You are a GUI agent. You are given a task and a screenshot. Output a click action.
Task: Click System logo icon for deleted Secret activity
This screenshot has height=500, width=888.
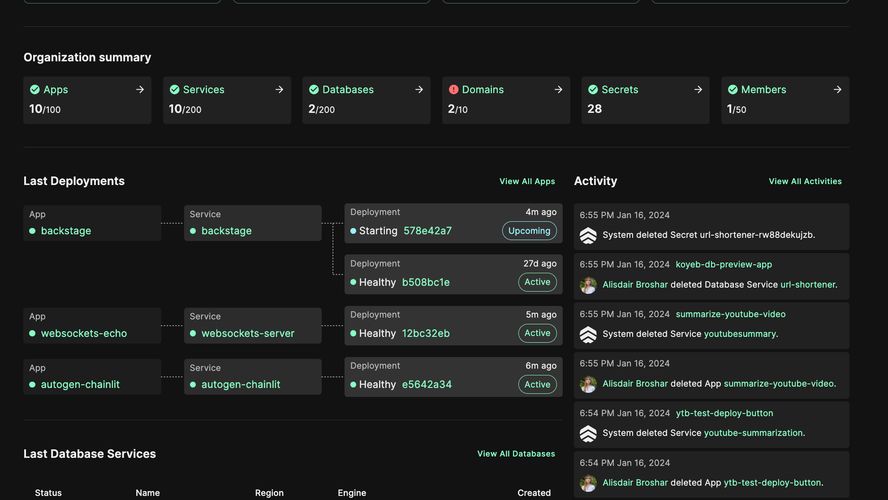[588, 235]
